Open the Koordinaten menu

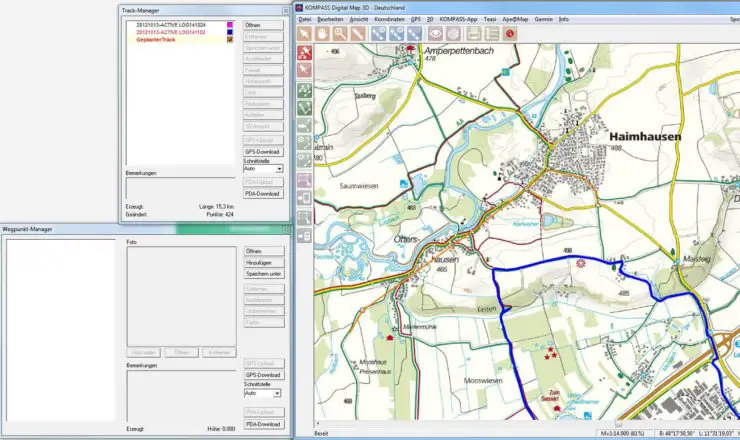389,19
